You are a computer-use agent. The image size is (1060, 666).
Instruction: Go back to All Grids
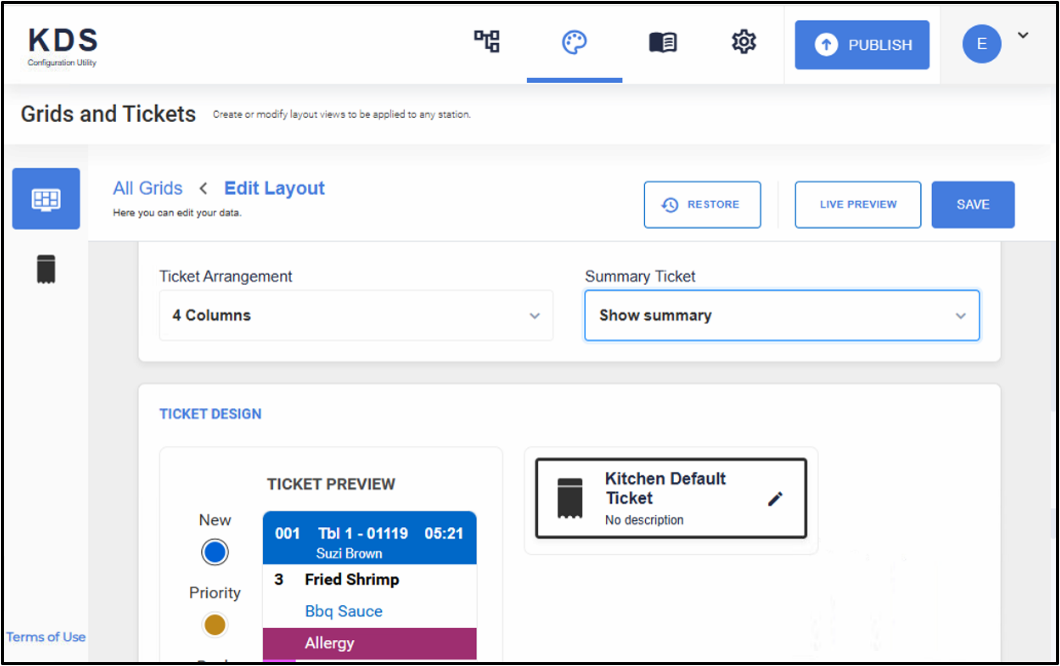click(147, 188)
